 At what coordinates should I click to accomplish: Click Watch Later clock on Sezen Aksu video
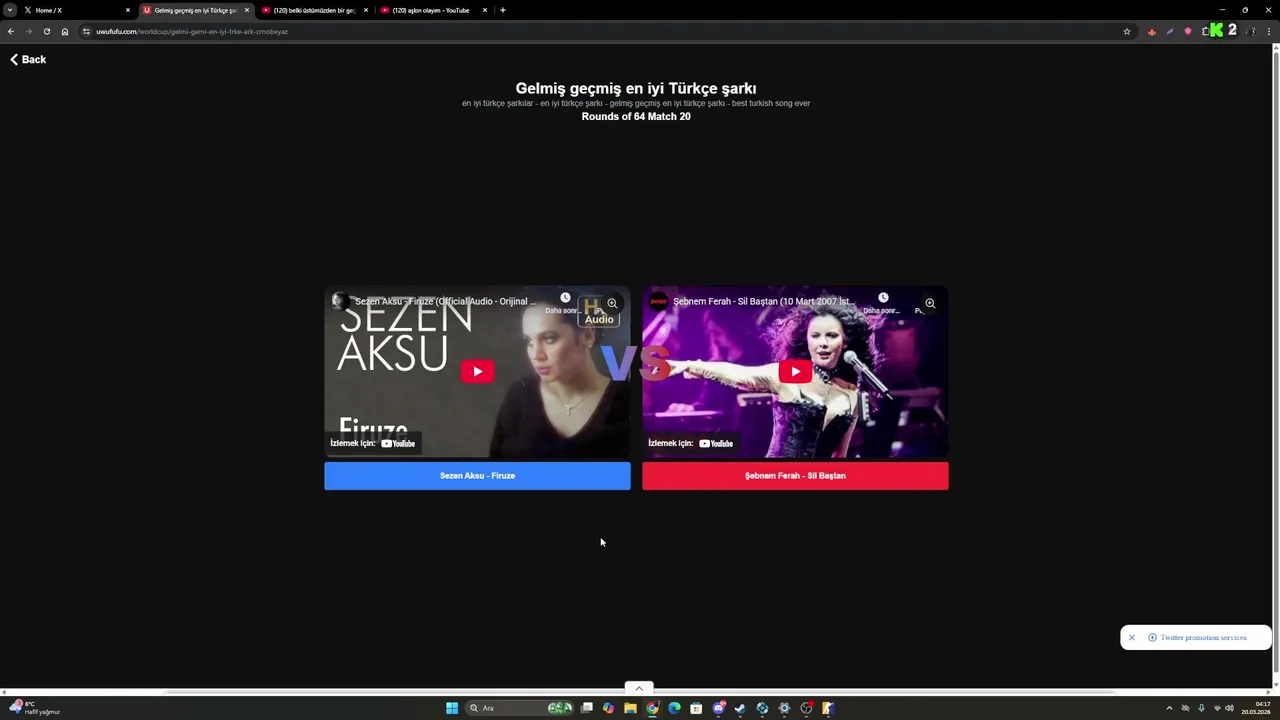tap(565, 298)
